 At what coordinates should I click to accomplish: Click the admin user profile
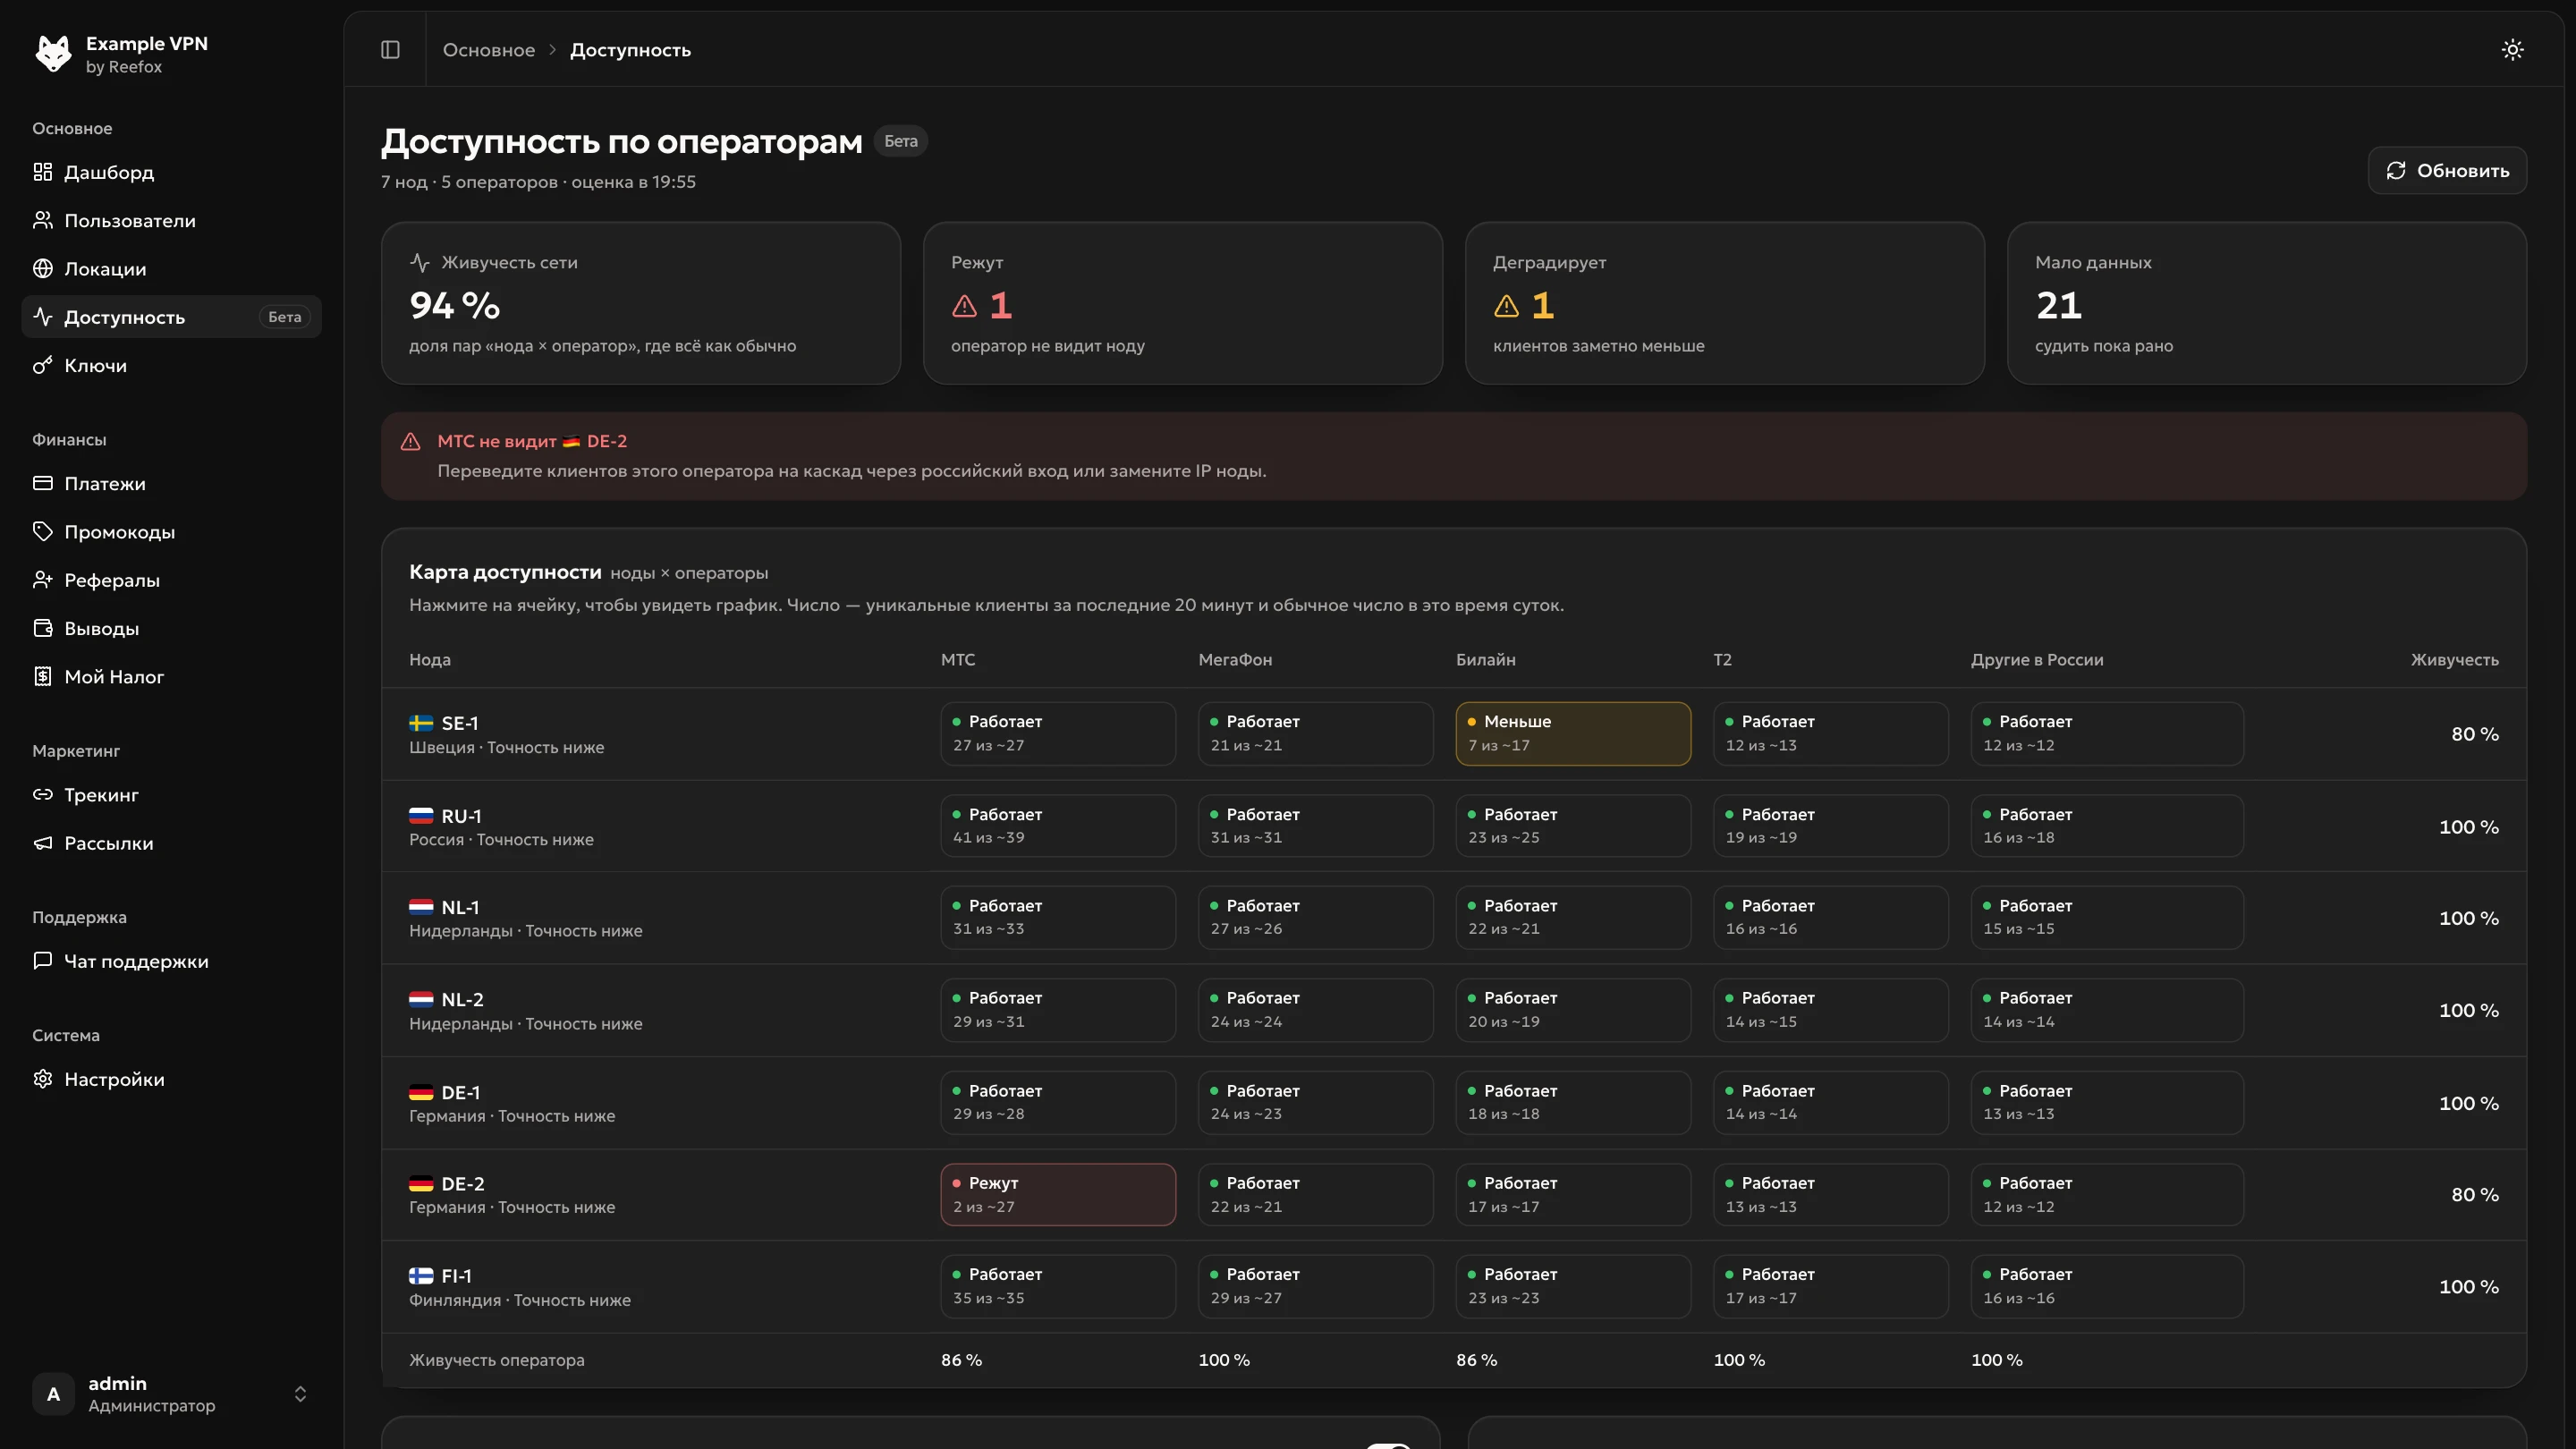171,1394
